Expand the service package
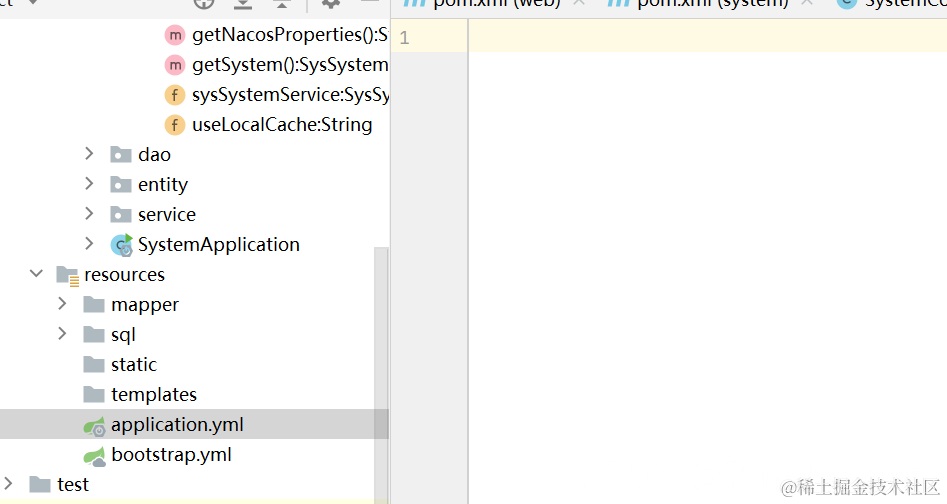 89,214
